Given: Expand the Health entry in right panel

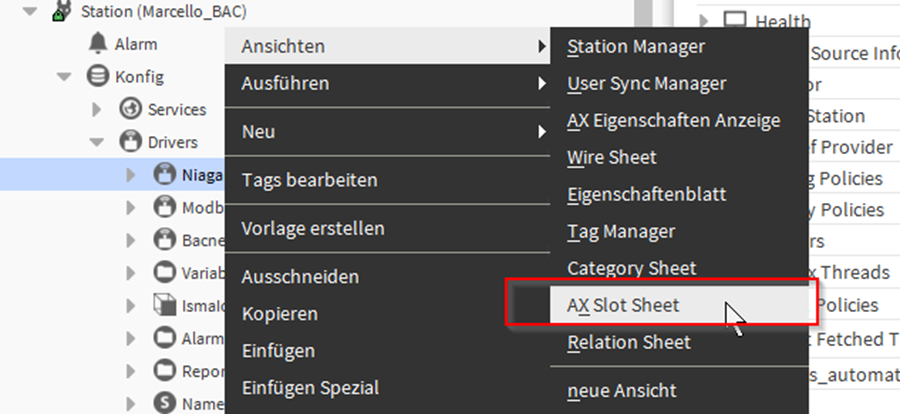Looking at the screenshot, I should 704,21.
